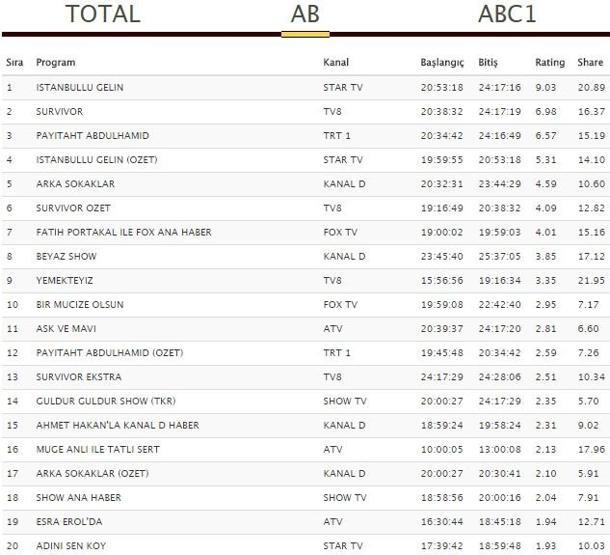Click the BEYAZ SHOW program name
610x555 pixels.
(66, 256)
